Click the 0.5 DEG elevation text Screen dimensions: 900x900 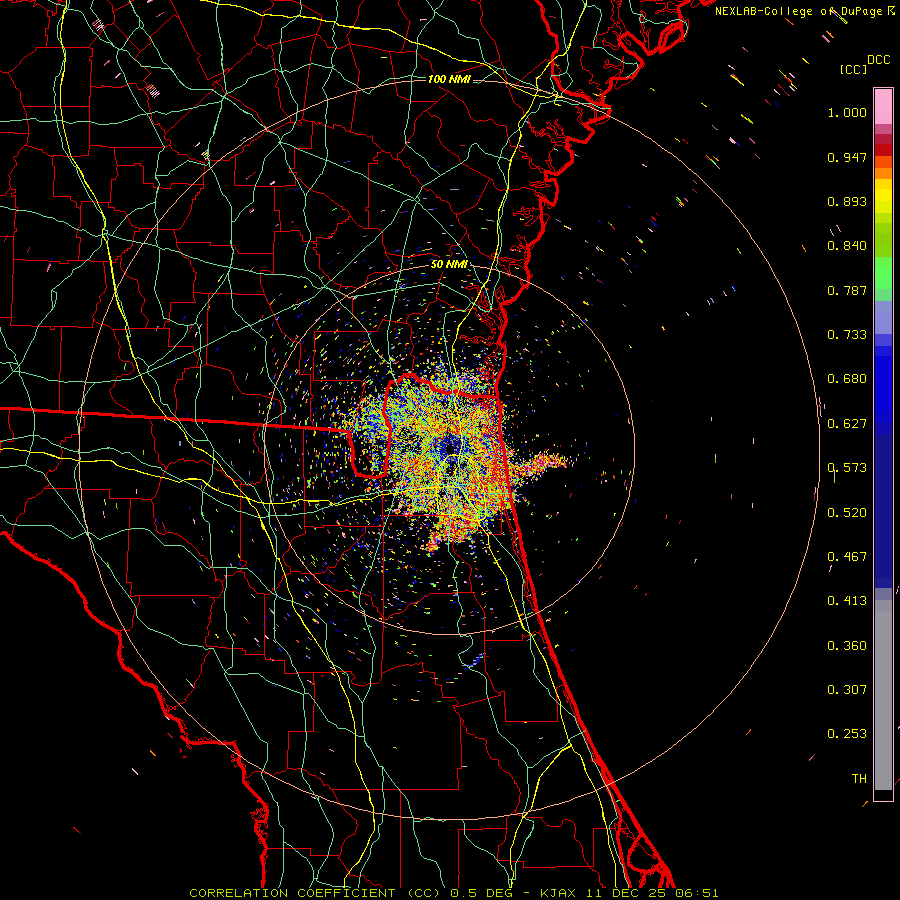click(484, 893)
